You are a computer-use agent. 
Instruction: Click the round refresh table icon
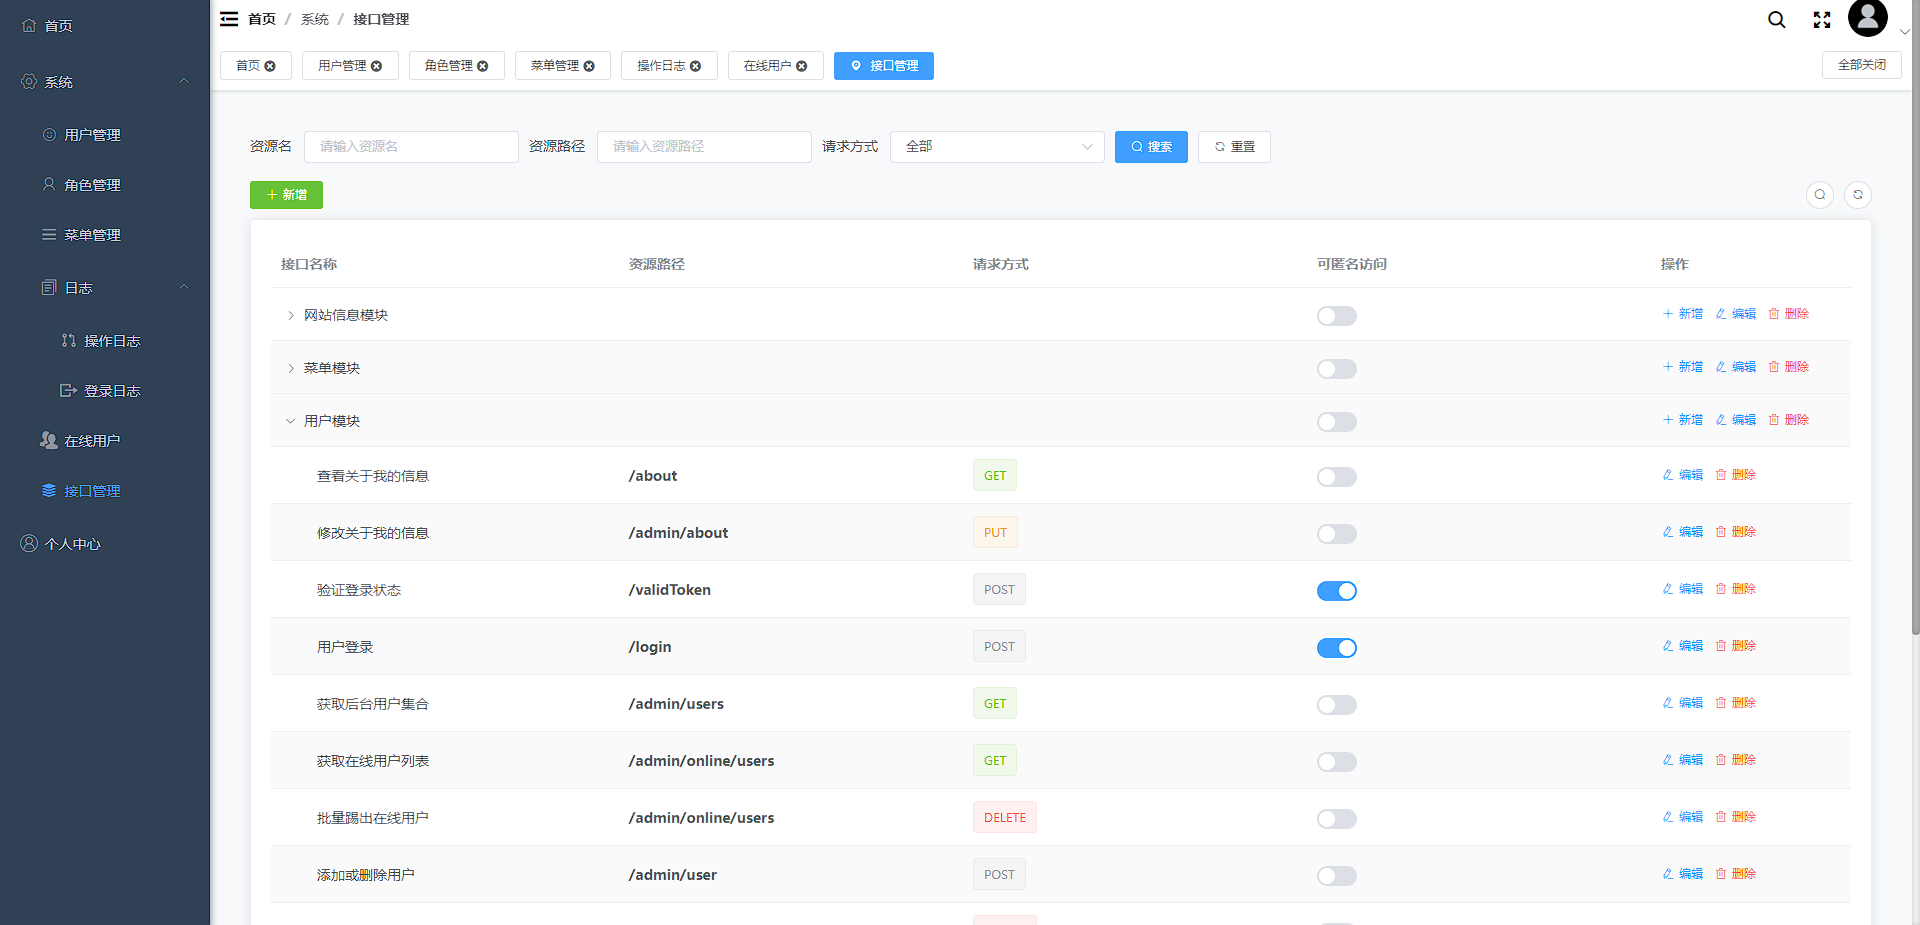click(x=1857, y=195)
